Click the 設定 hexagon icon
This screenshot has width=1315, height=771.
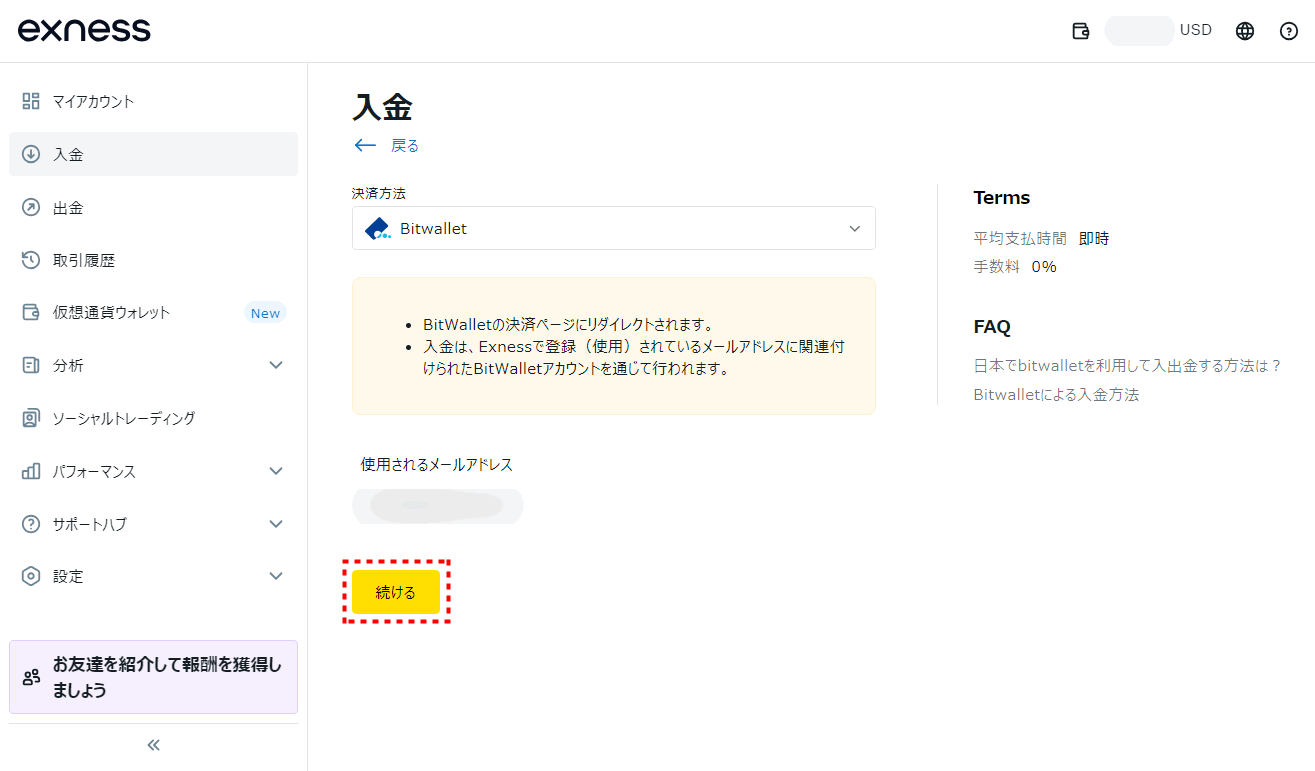tap(31, 576)
